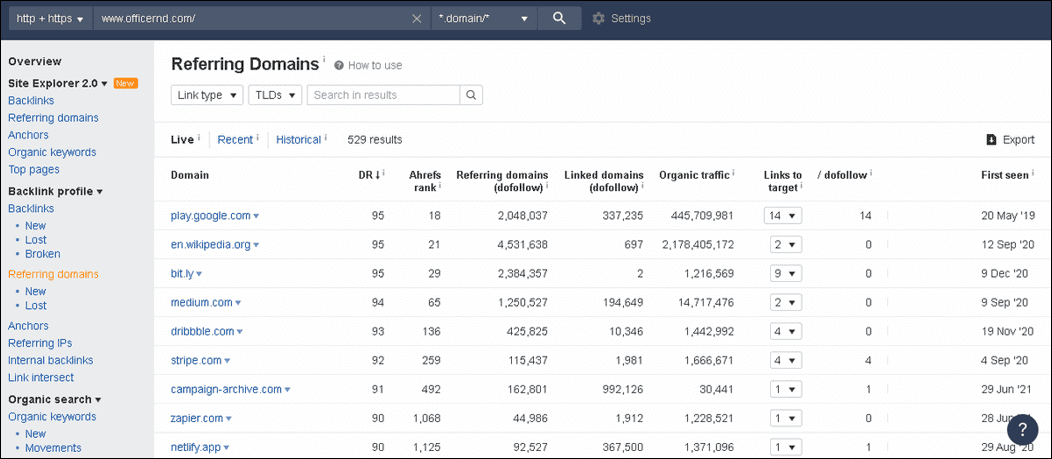Click the New badge next to Site Explorer 2.0
Viewport: 1052px width, 459px height.
click(125, 83)
